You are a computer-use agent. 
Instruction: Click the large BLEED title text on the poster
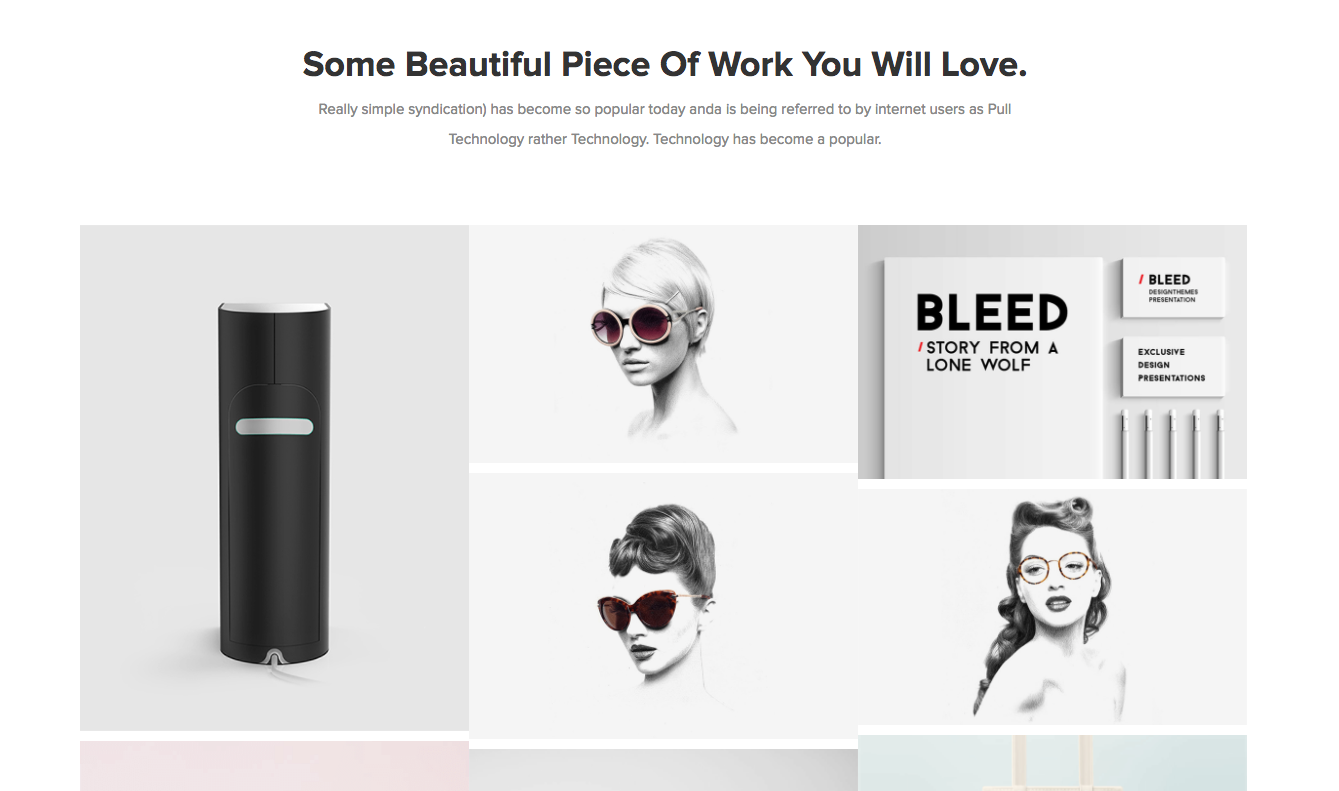[x=992, y=313]
